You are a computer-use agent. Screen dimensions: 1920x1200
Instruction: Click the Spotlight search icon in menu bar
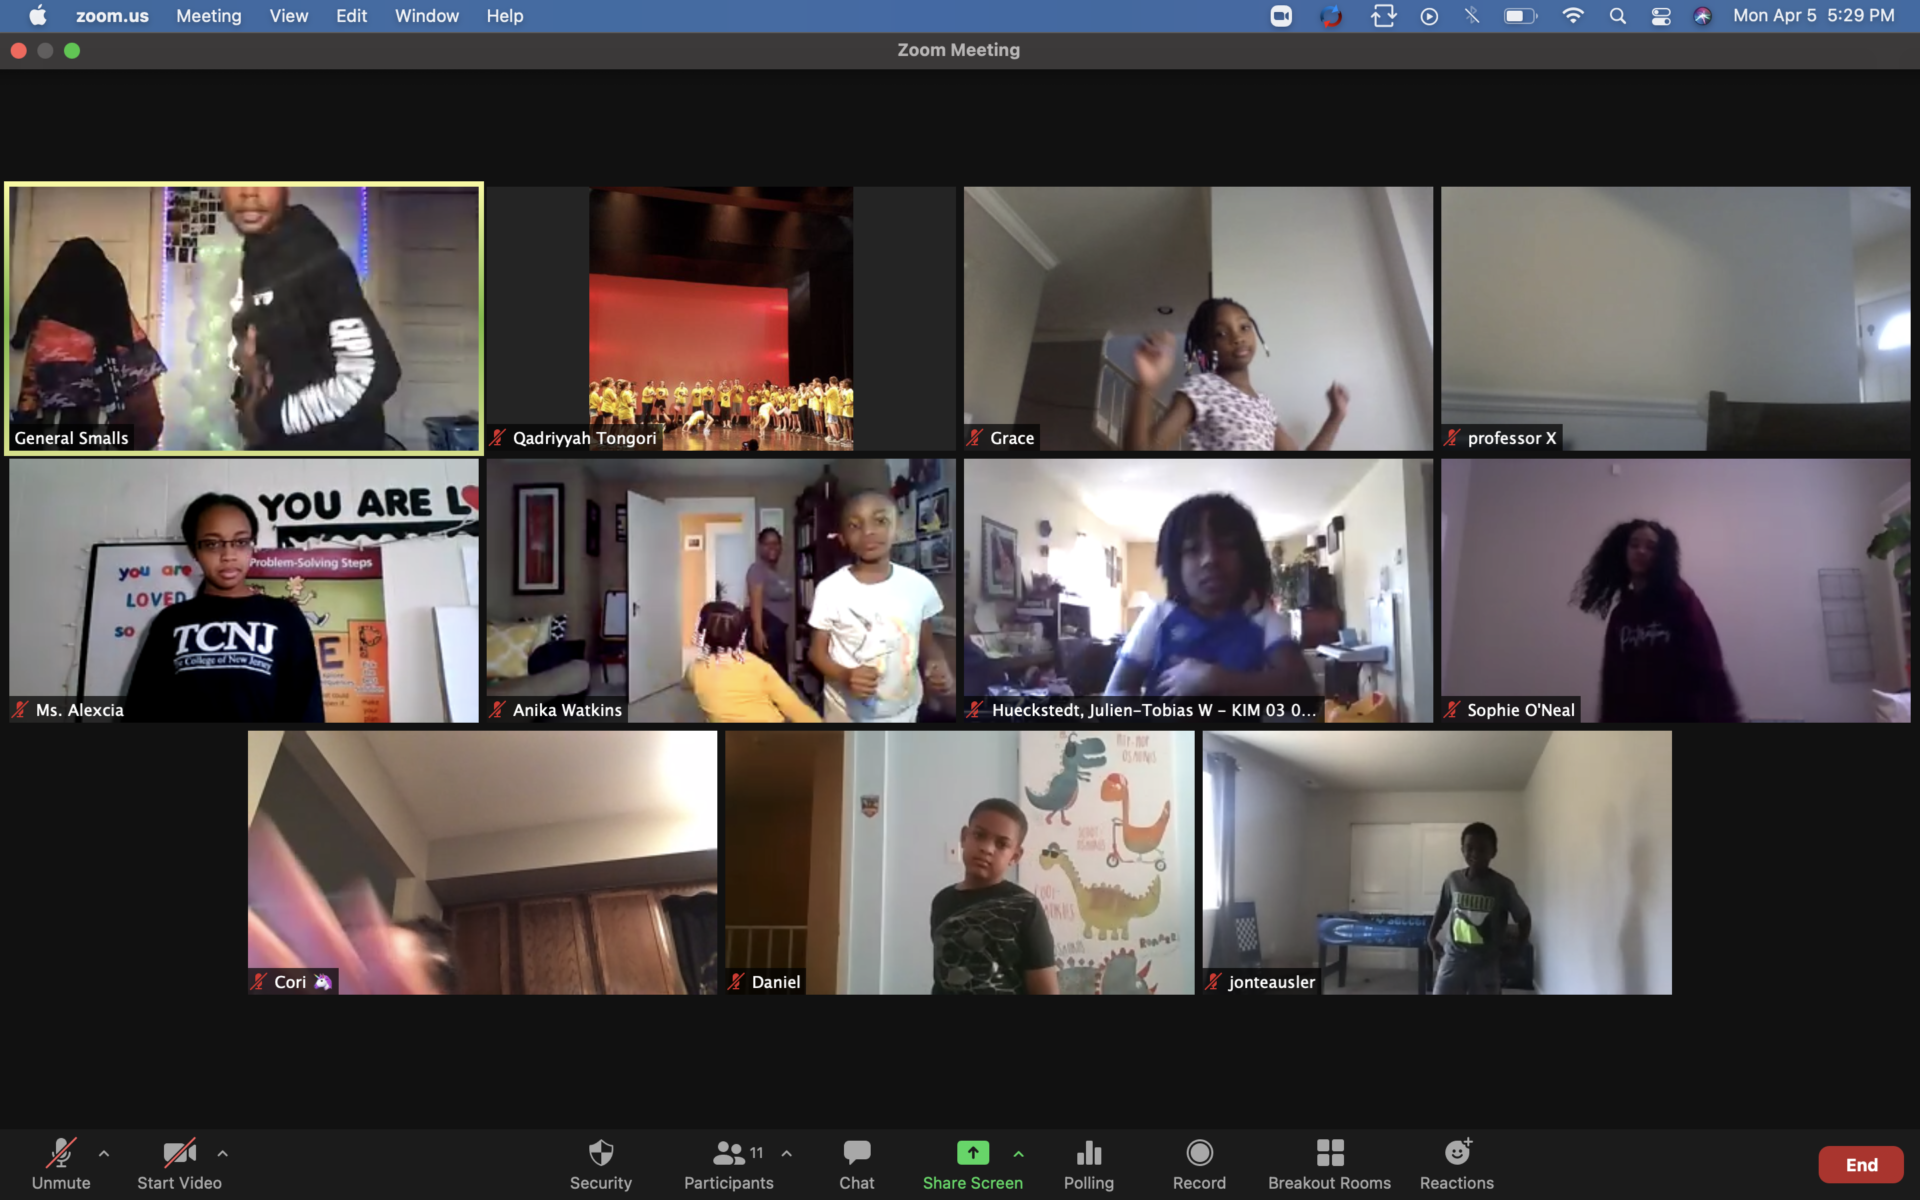coord(1617,16)
